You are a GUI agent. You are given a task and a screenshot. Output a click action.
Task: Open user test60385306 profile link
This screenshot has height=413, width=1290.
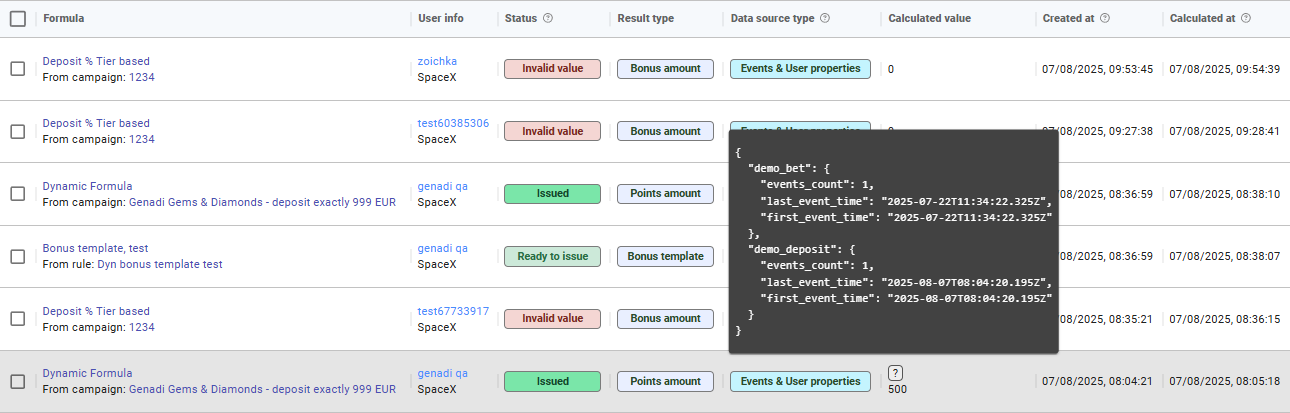(453, 123)
